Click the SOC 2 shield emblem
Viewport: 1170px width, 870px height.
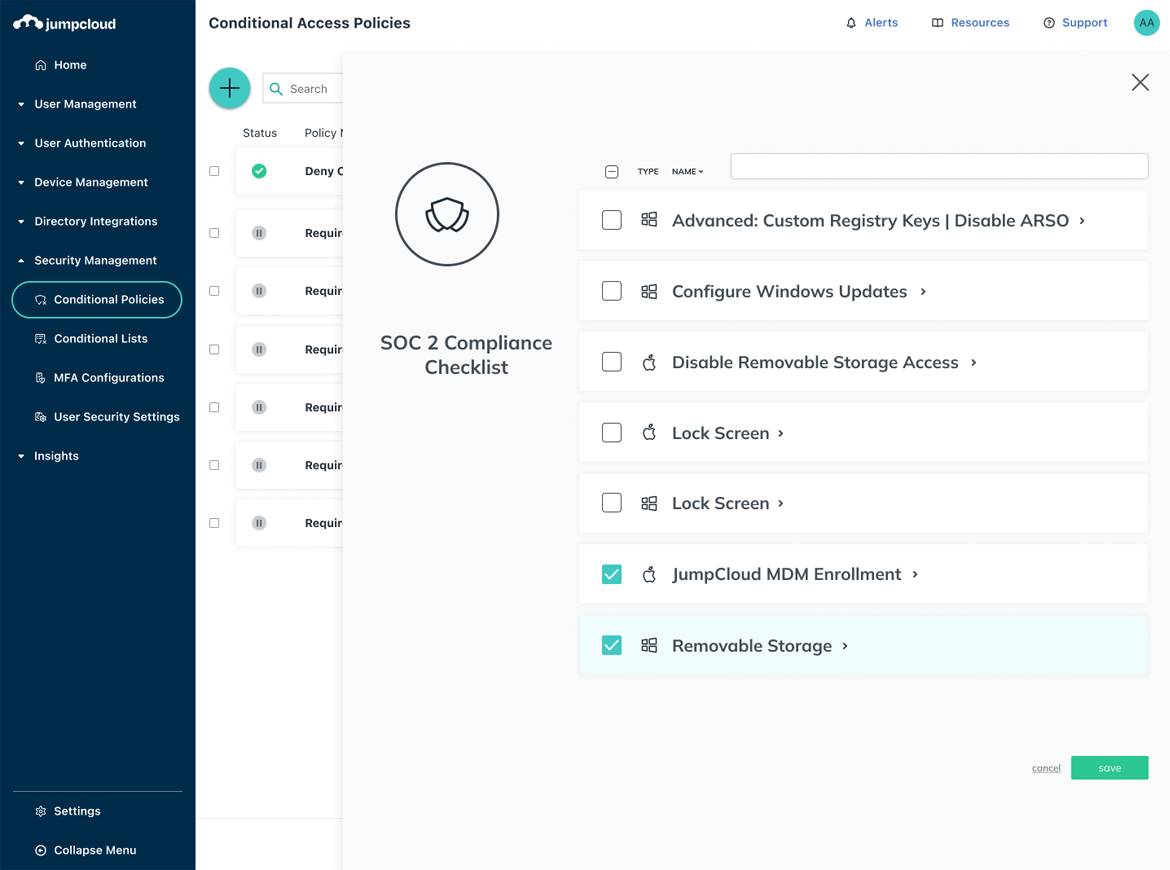click(x=447, y=214)
